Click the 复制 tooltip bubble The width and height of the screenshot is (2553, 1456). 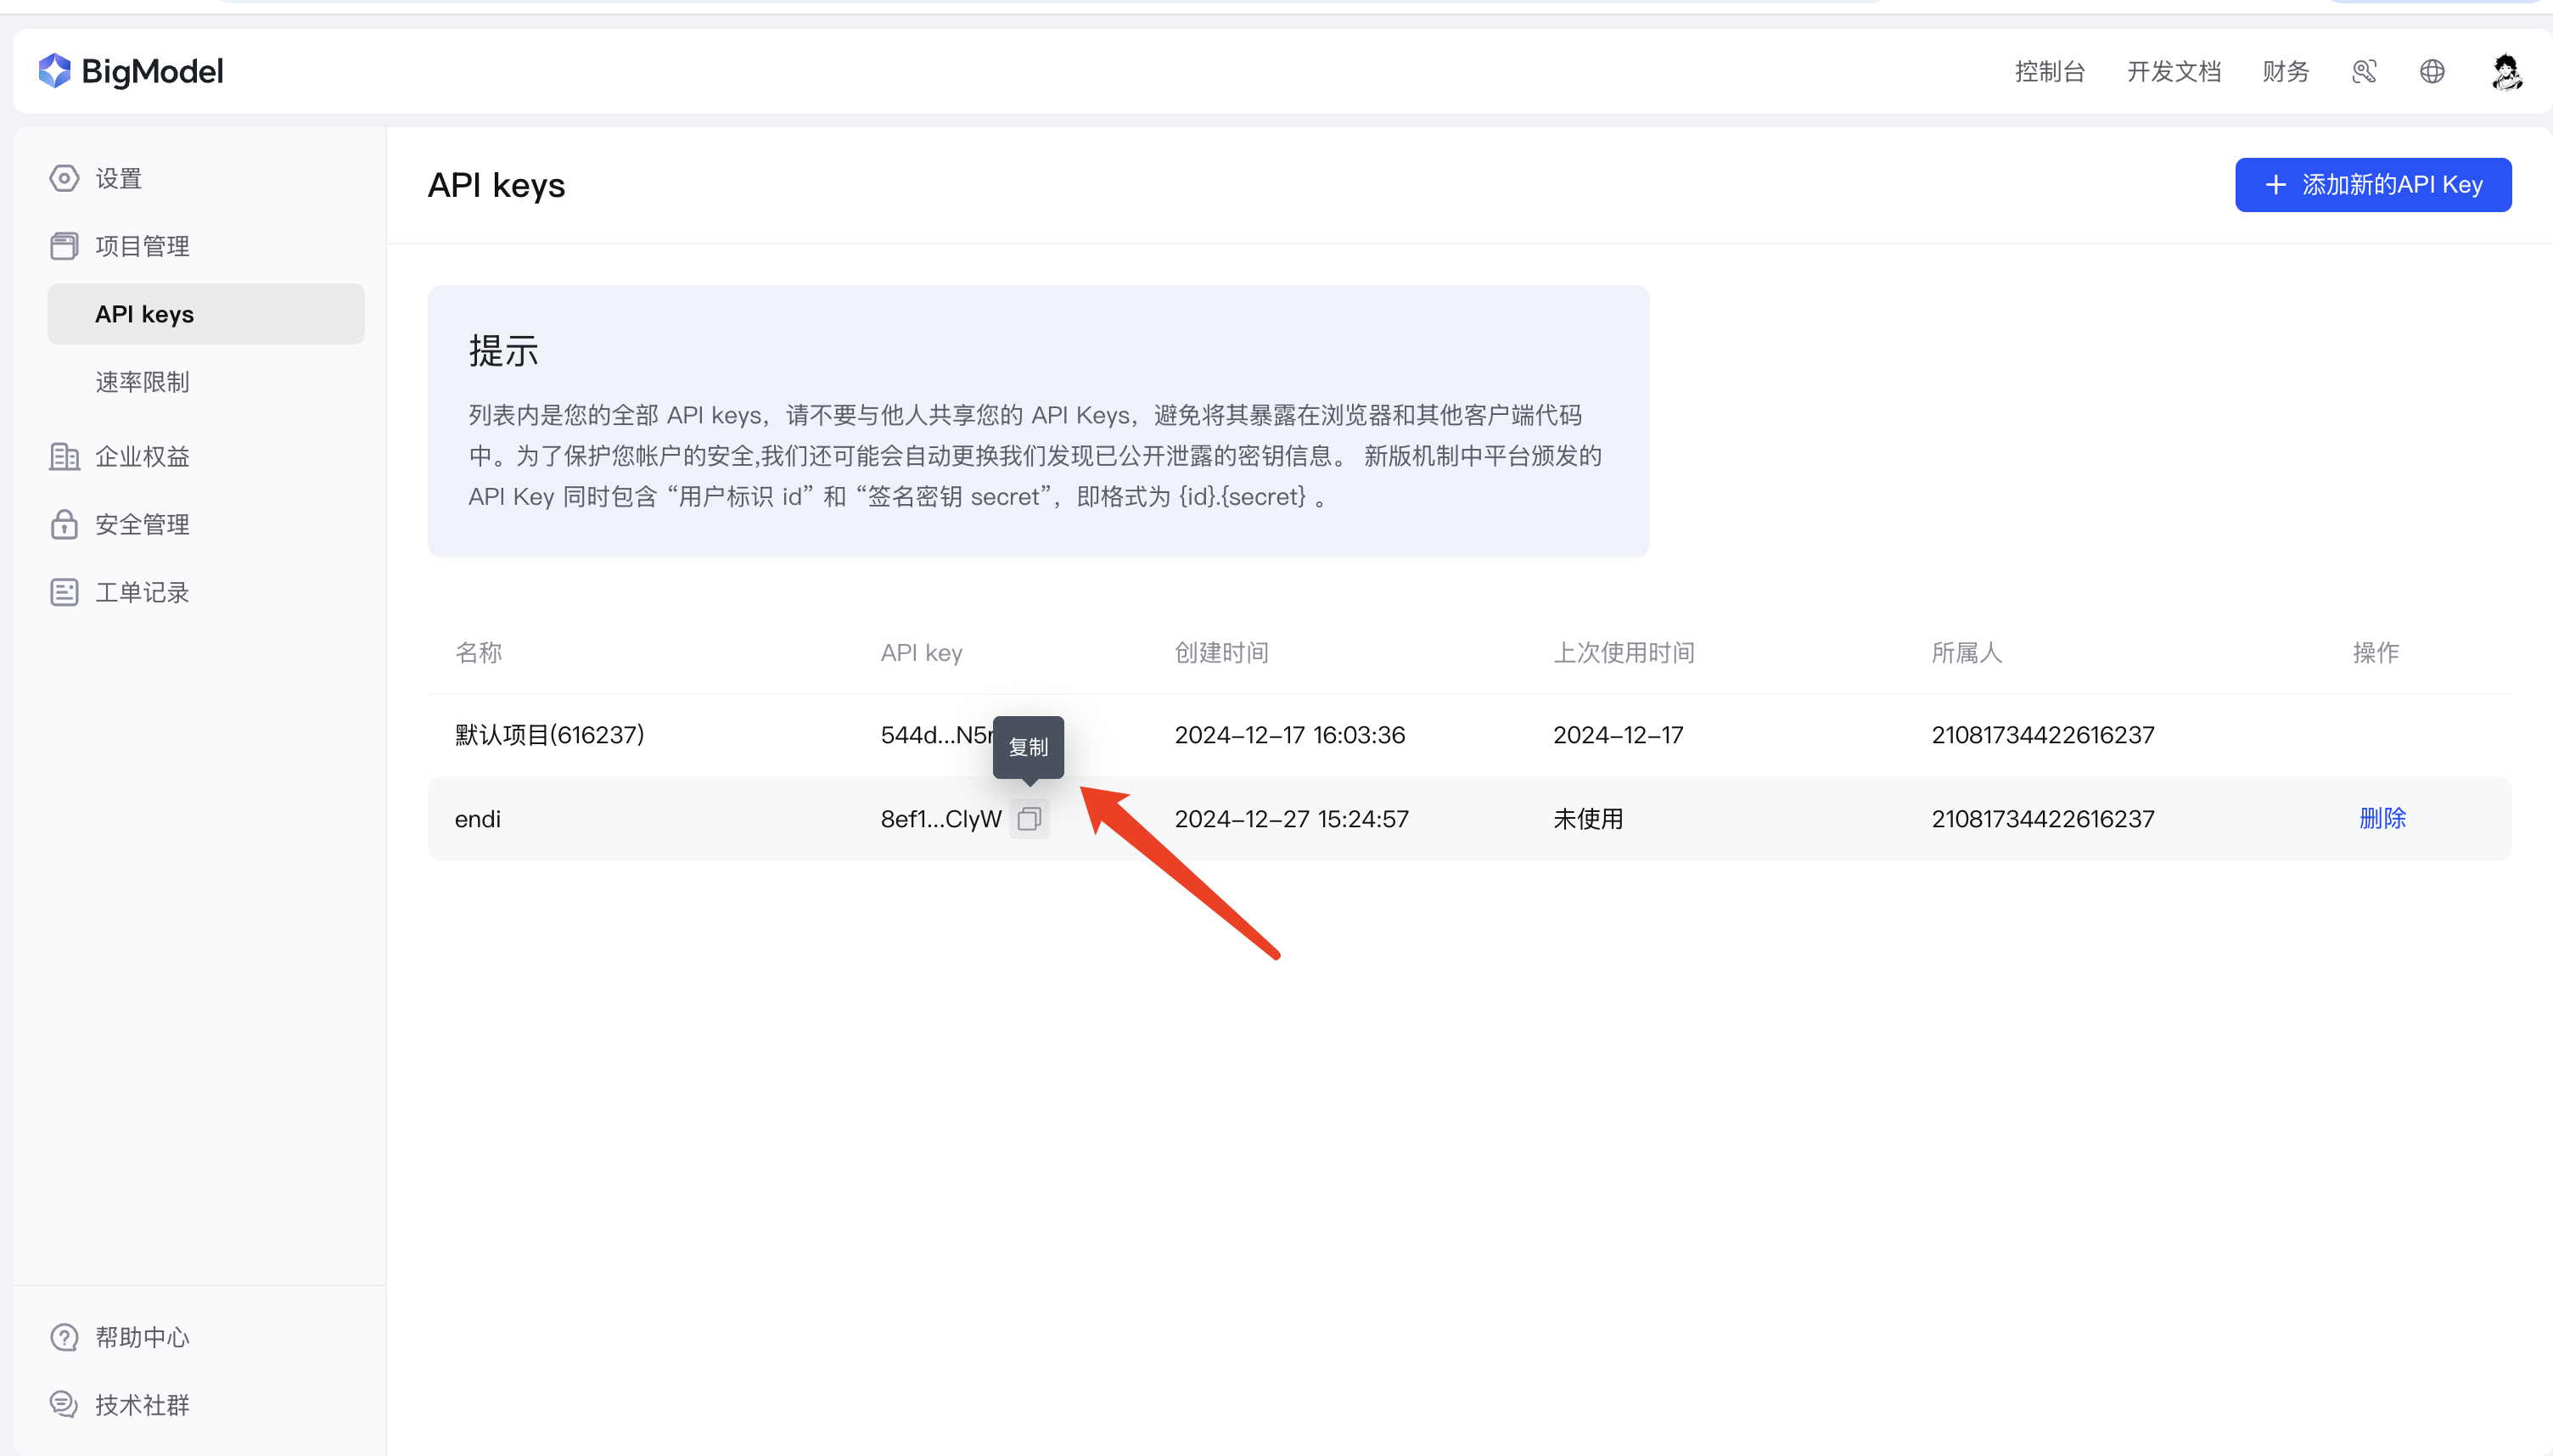(1028, 746)
